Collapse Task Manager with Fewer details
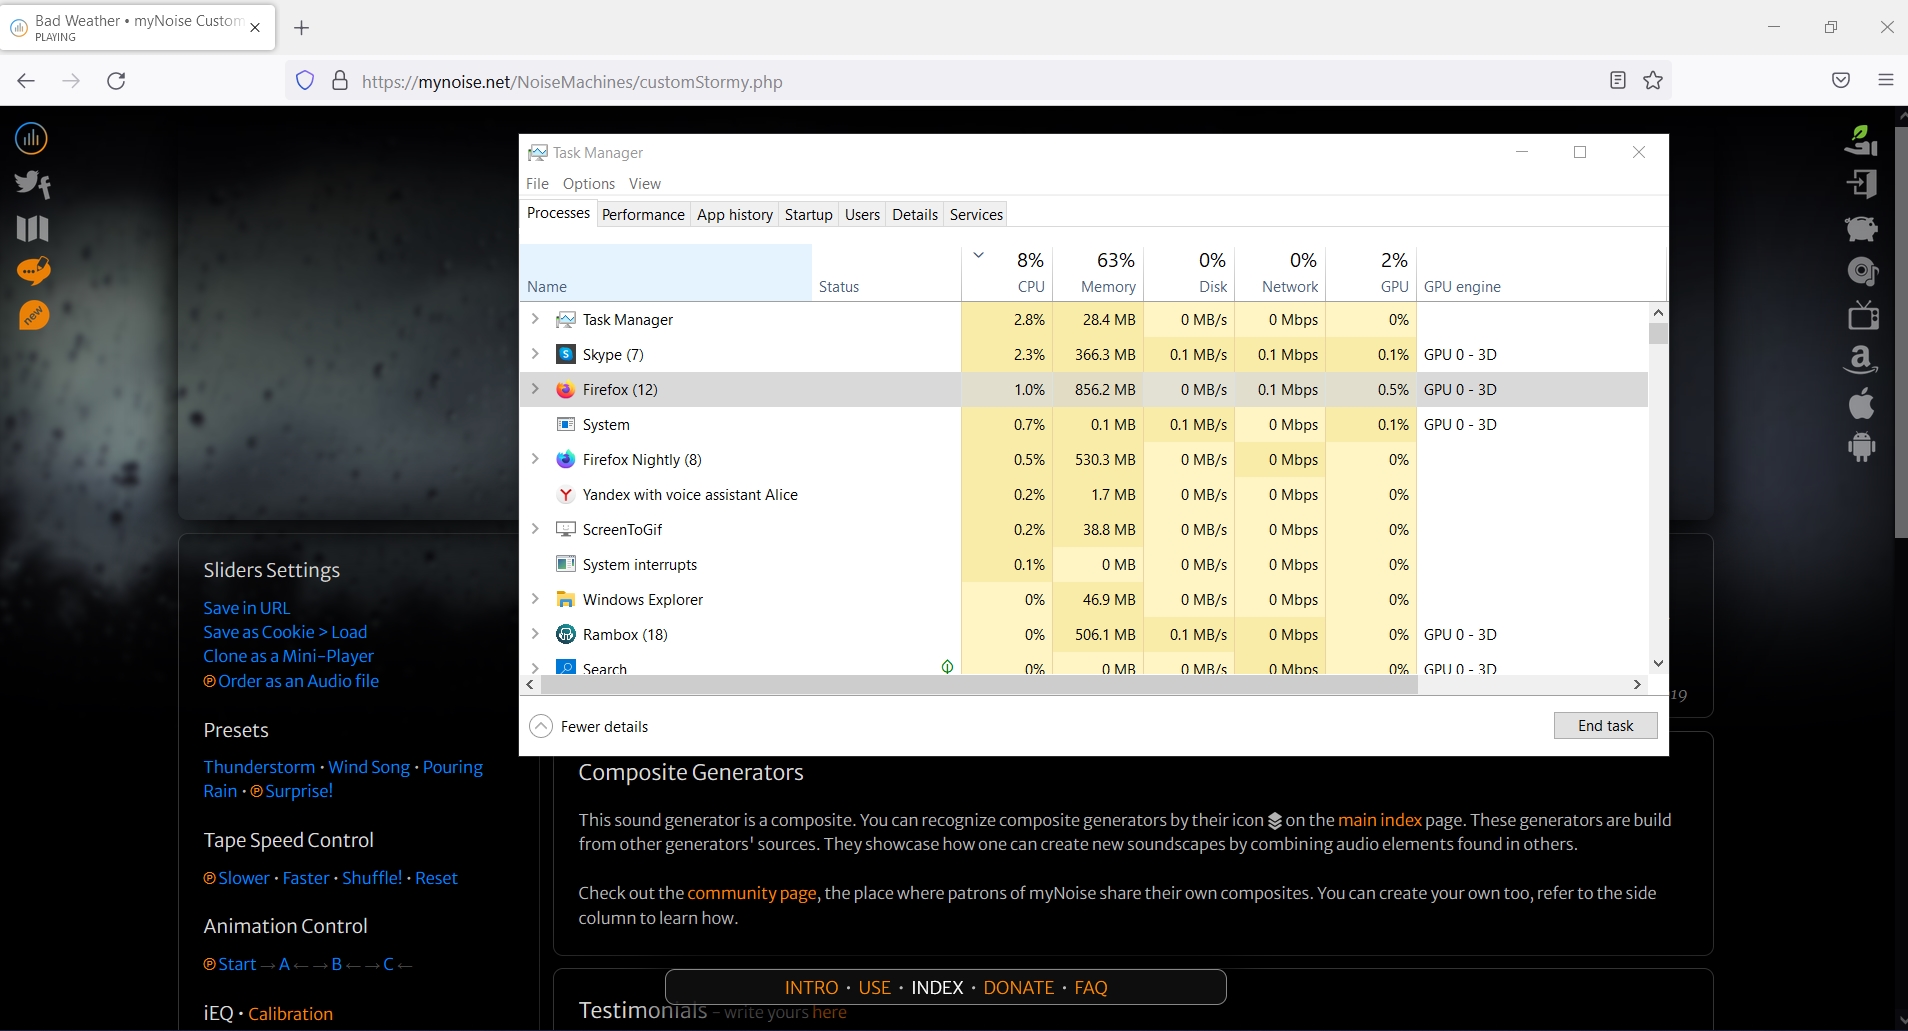This screenshot has width=1908, height=1031. (589, 726)
